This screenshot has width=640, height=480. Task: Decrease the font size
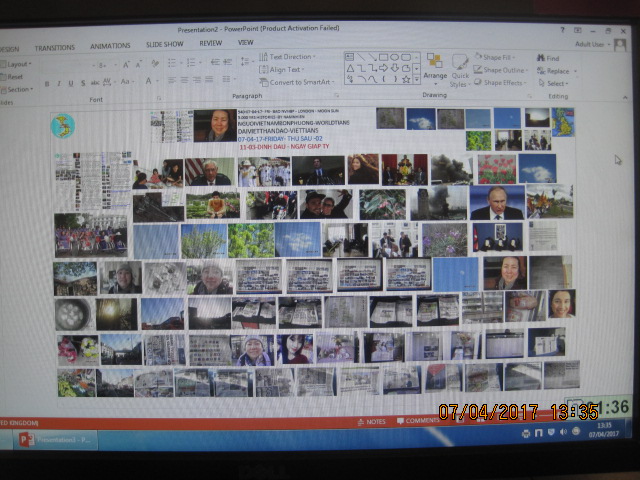click(x=139, y=64)
